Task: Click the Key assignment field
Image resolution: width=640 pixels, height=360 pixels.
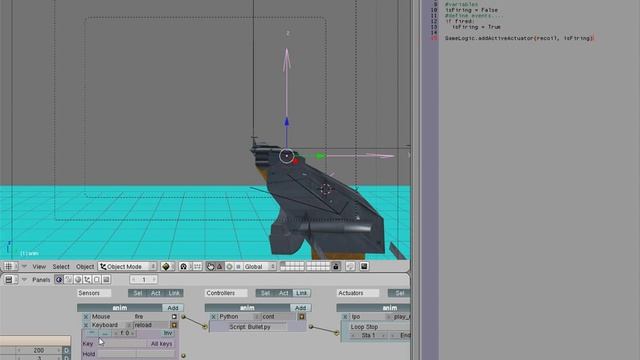Action: pyautogui.click(x=122, y=344)
